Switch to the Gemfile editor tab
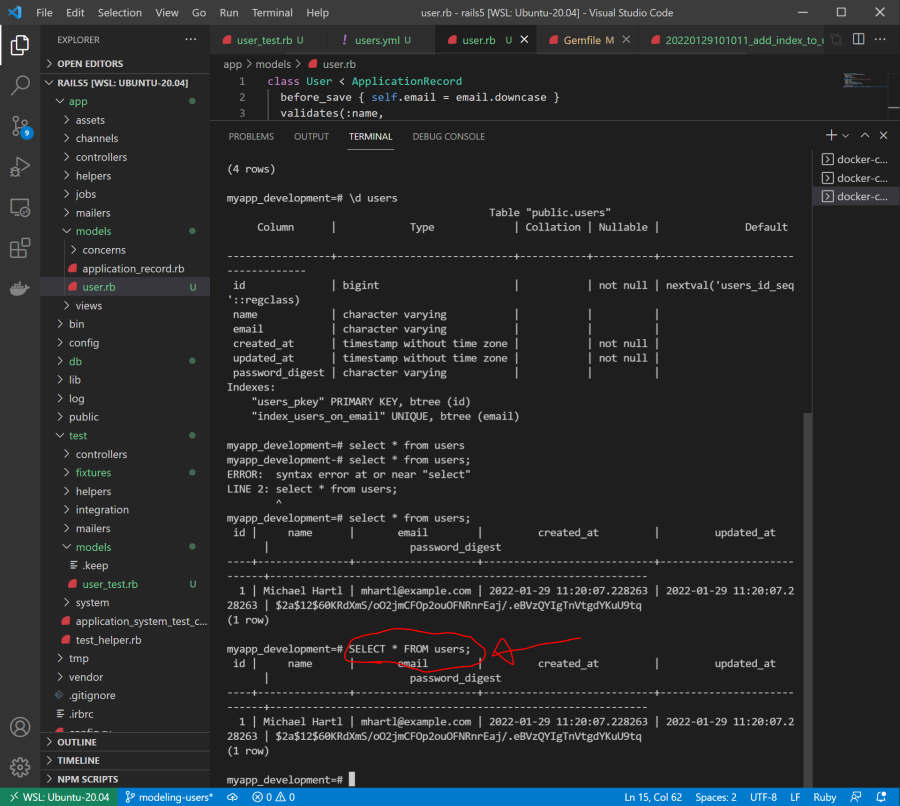 click(x=588, y=40)
